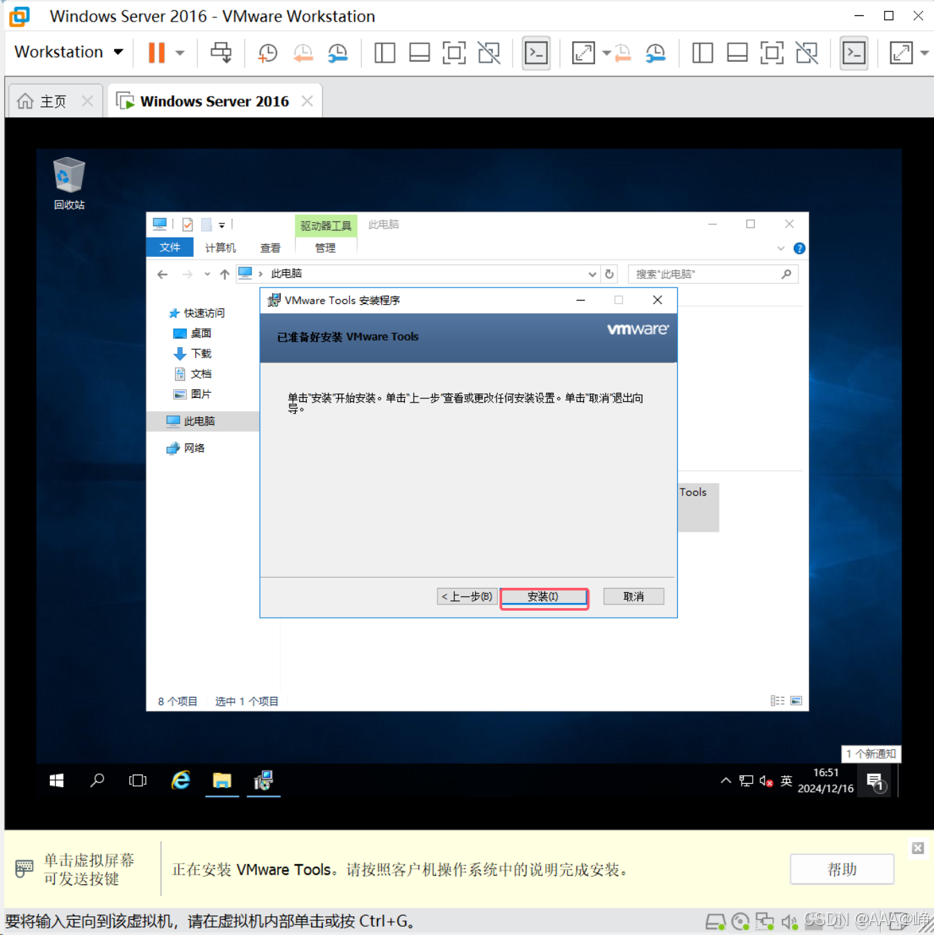The height and width of the screenshot is (935, 934).
Task: Open Explorer help with the question mark
Action: pos(799,248)
